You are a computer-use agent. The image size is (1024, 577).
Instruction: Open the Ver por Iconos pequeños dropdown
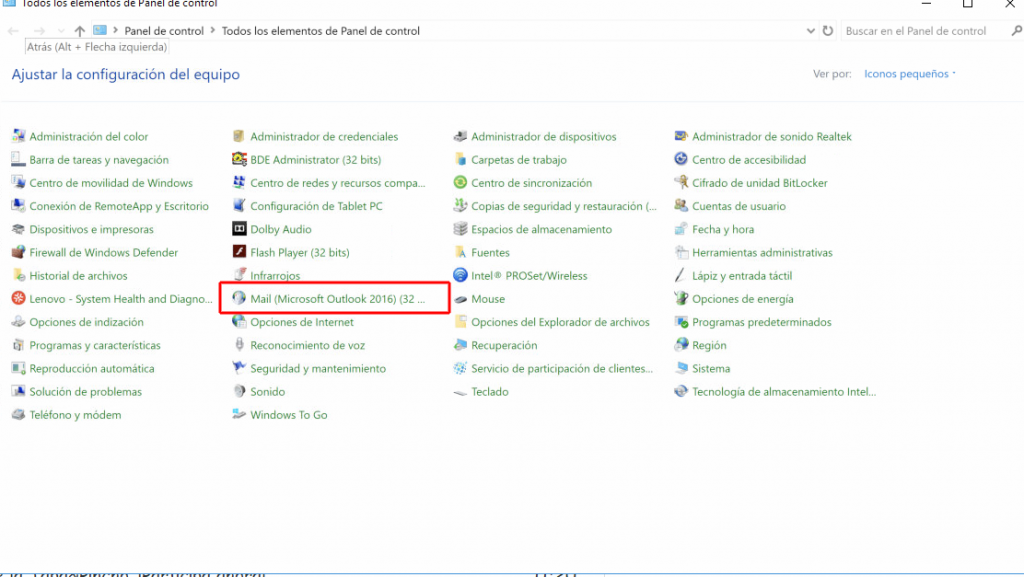910,74
